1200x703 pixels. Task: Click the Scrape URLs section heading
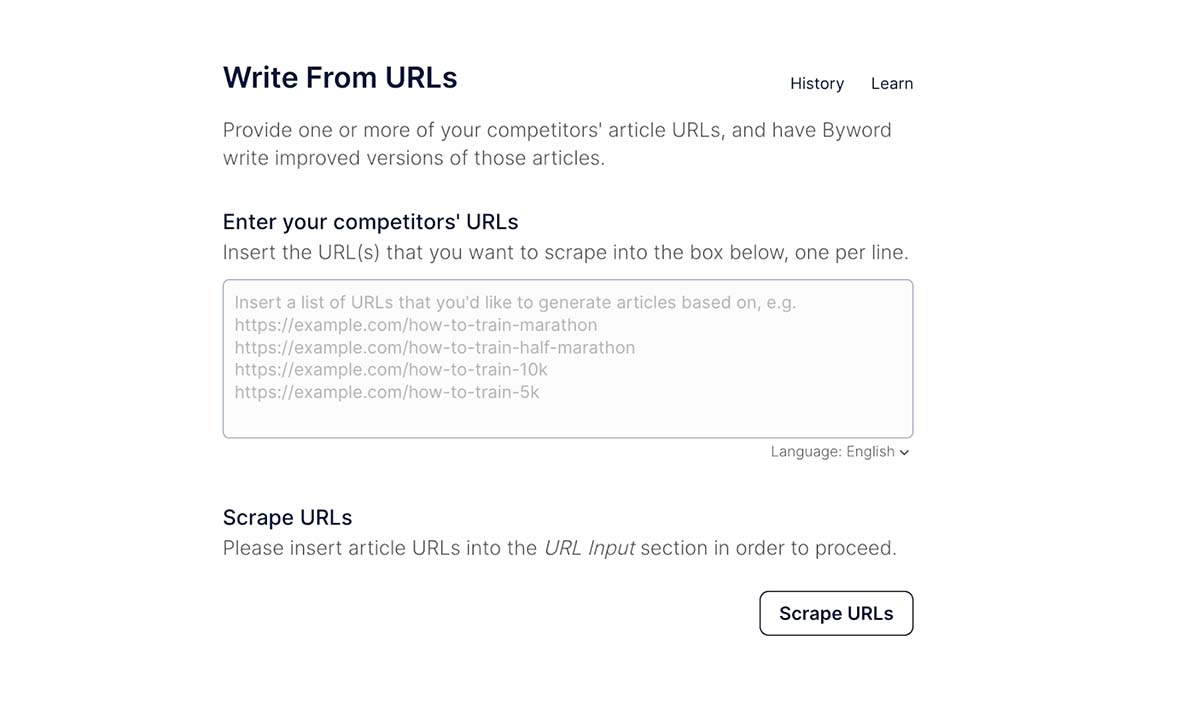(x=287, y=518)
